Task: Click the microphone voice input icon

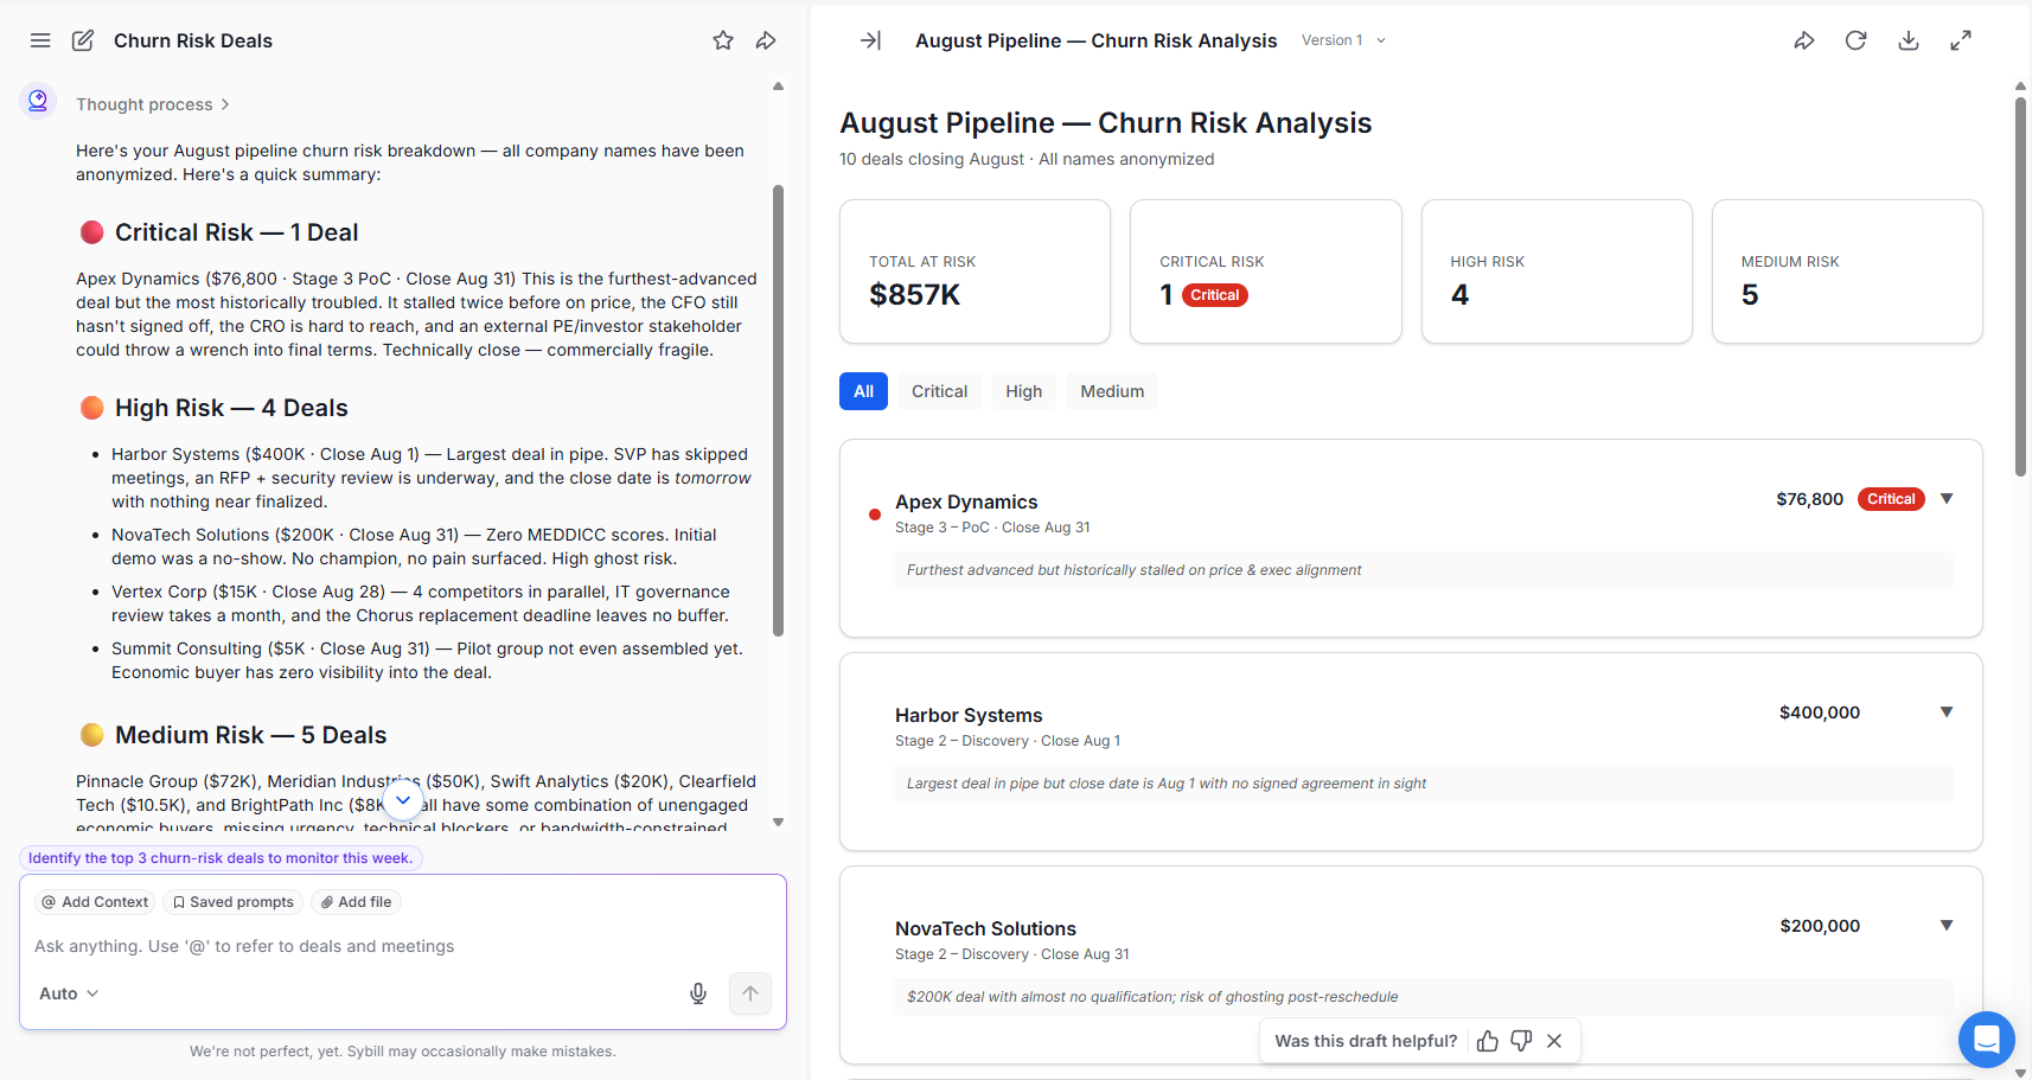Action: [698, 993]
